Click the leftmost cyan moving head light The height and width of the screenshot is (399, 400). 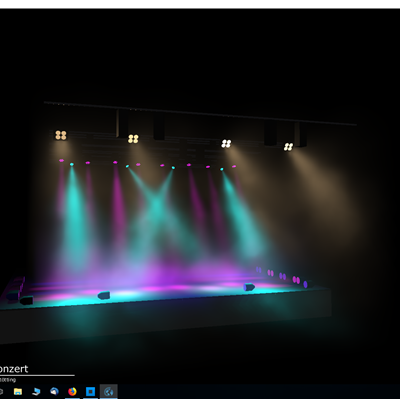click(72, 164)
